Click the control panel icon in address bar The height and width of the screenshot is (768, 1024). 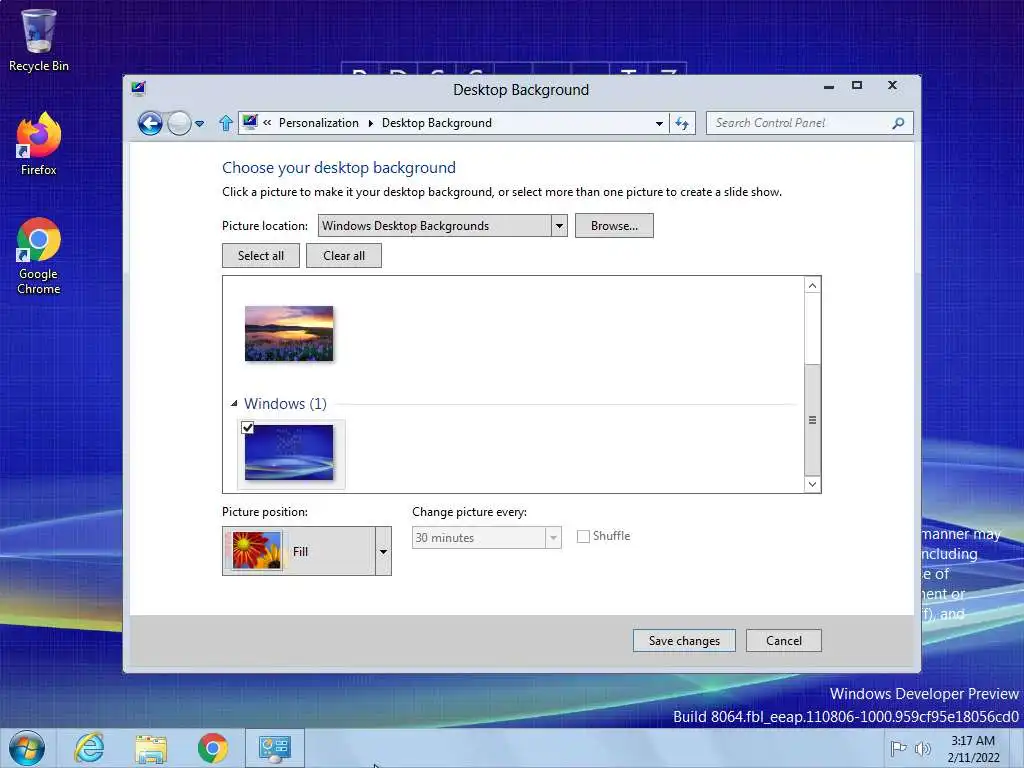[x=249, y=122]
